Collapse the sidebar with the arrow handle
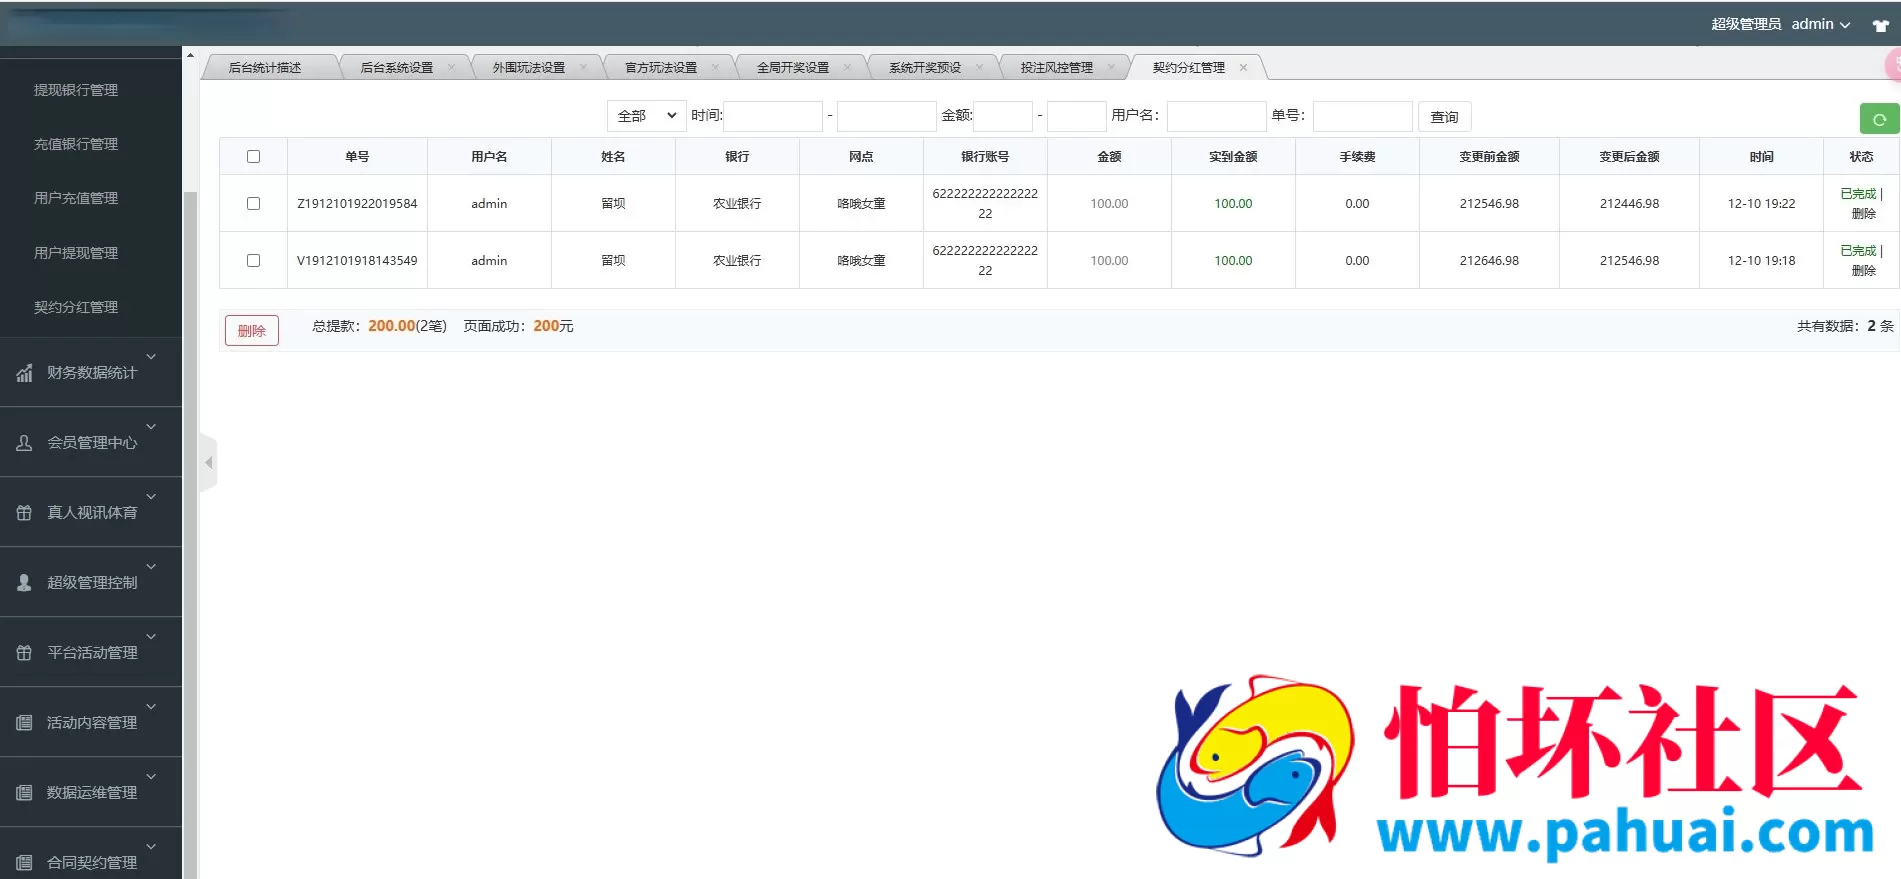 208,463
